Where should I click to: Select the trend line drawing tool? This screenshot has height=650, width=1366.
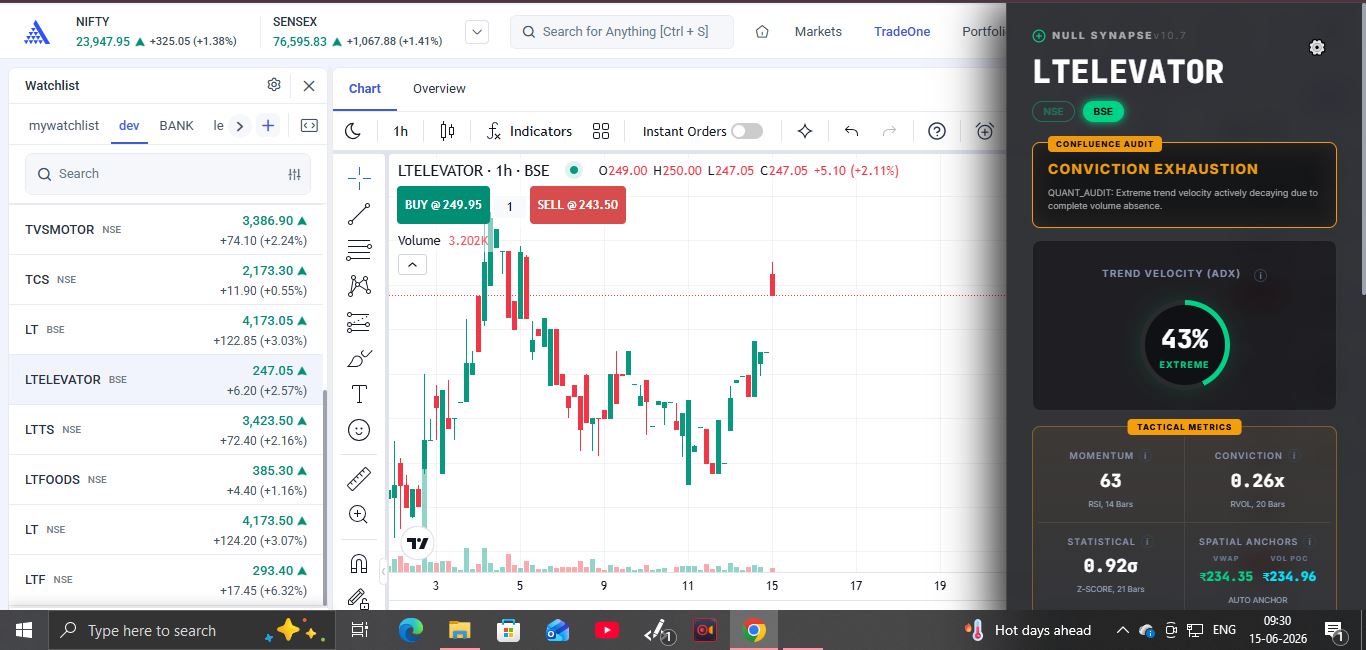359,214
